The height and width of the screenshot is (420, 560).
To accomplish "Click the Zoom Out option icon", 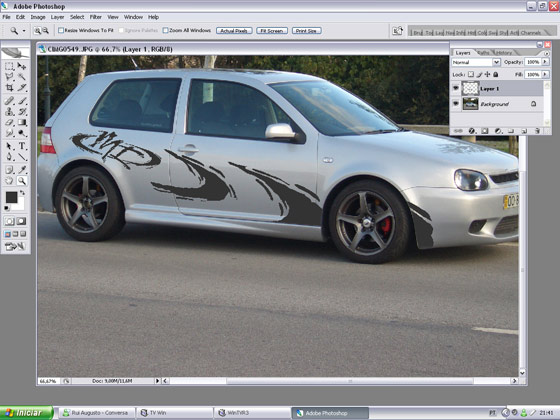I will click(46, 31).
